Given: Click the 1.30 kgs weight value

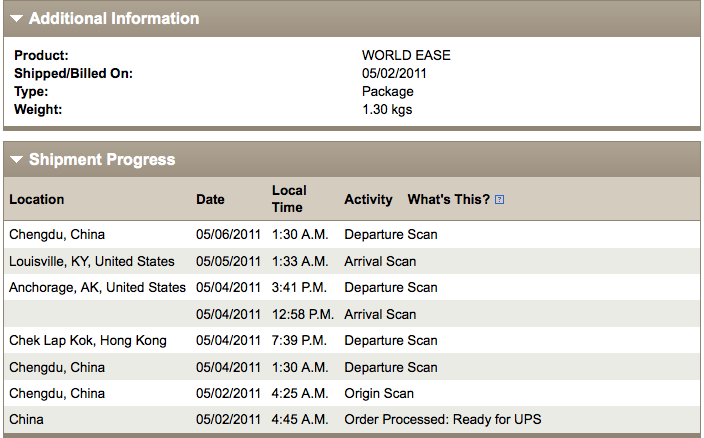Looking at the screenshot, I should (387, 109).
